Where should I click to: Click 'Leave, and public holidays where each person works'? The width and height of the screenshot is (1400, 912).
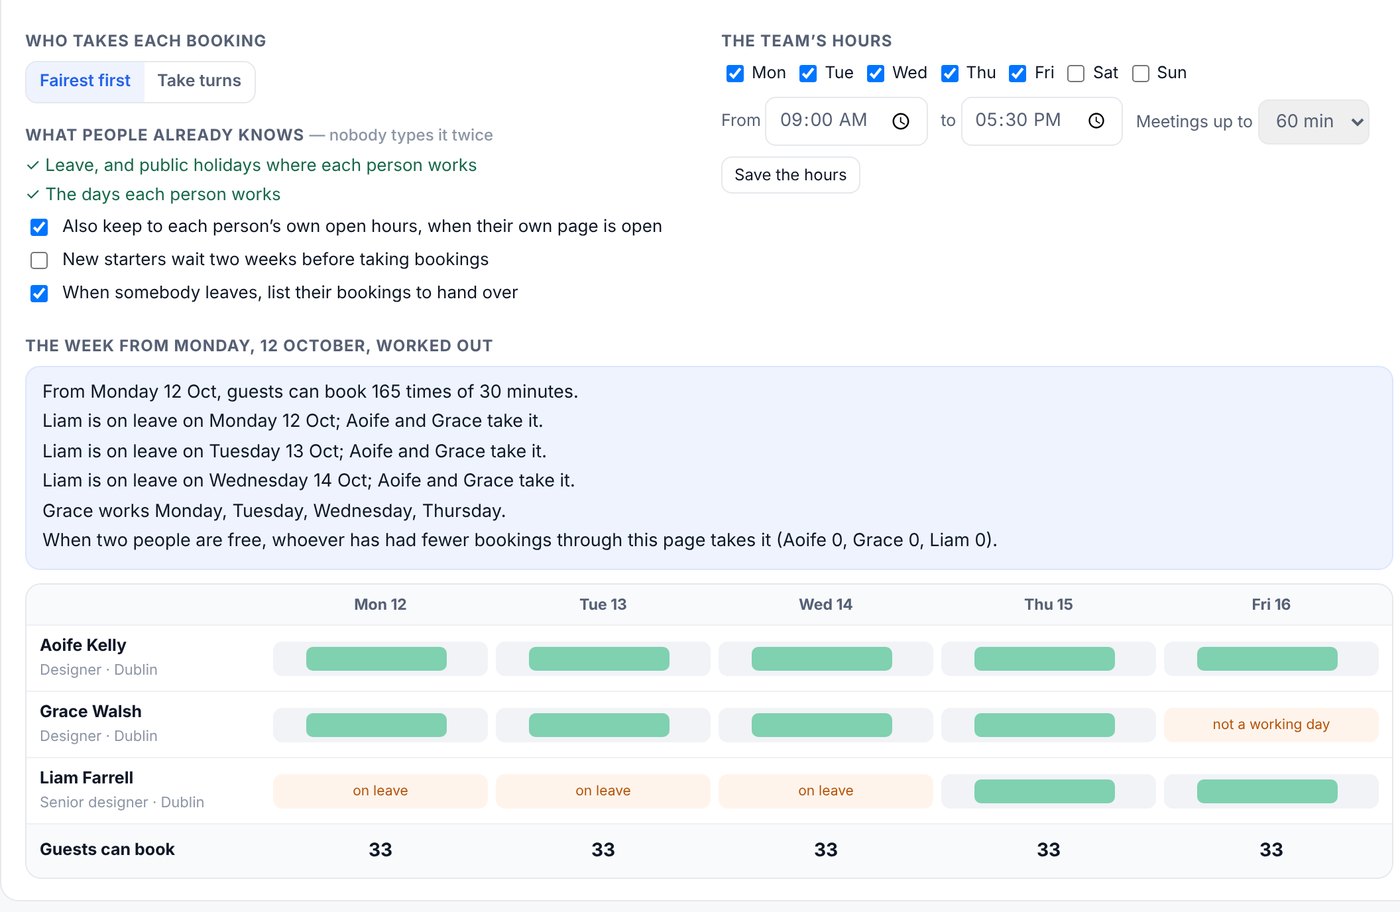tap(261, 165)
